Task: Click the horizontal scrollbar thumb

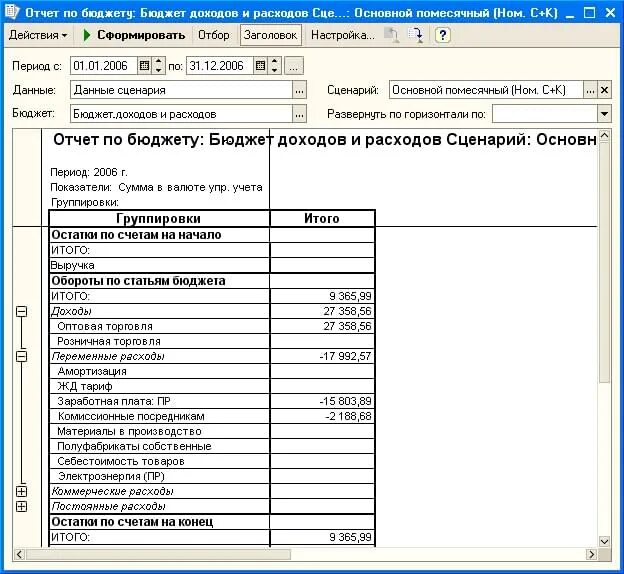Action: pos(158,554)
